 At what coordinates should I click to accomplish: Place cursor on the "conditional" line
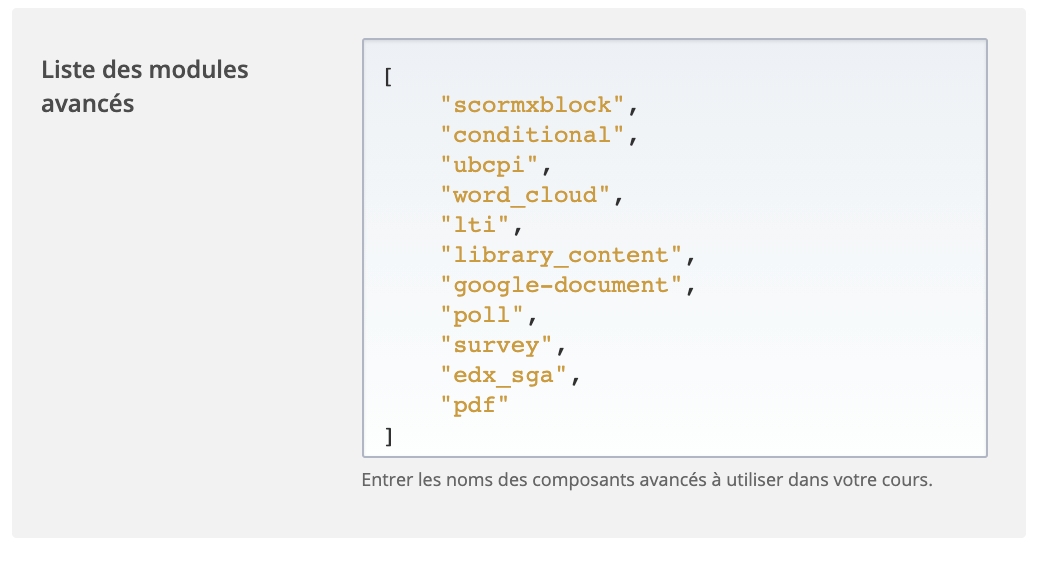coord(532,135)
